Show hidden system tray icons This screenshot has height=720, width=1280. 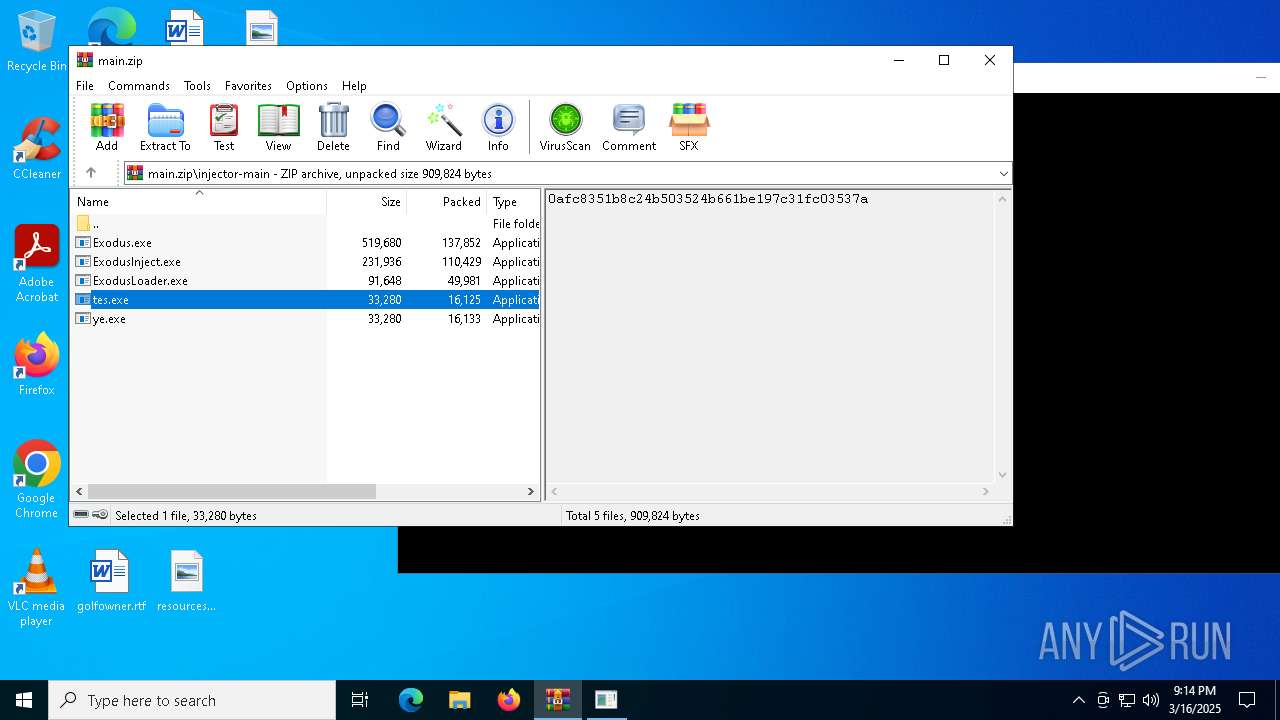(x=1078, y=700)
